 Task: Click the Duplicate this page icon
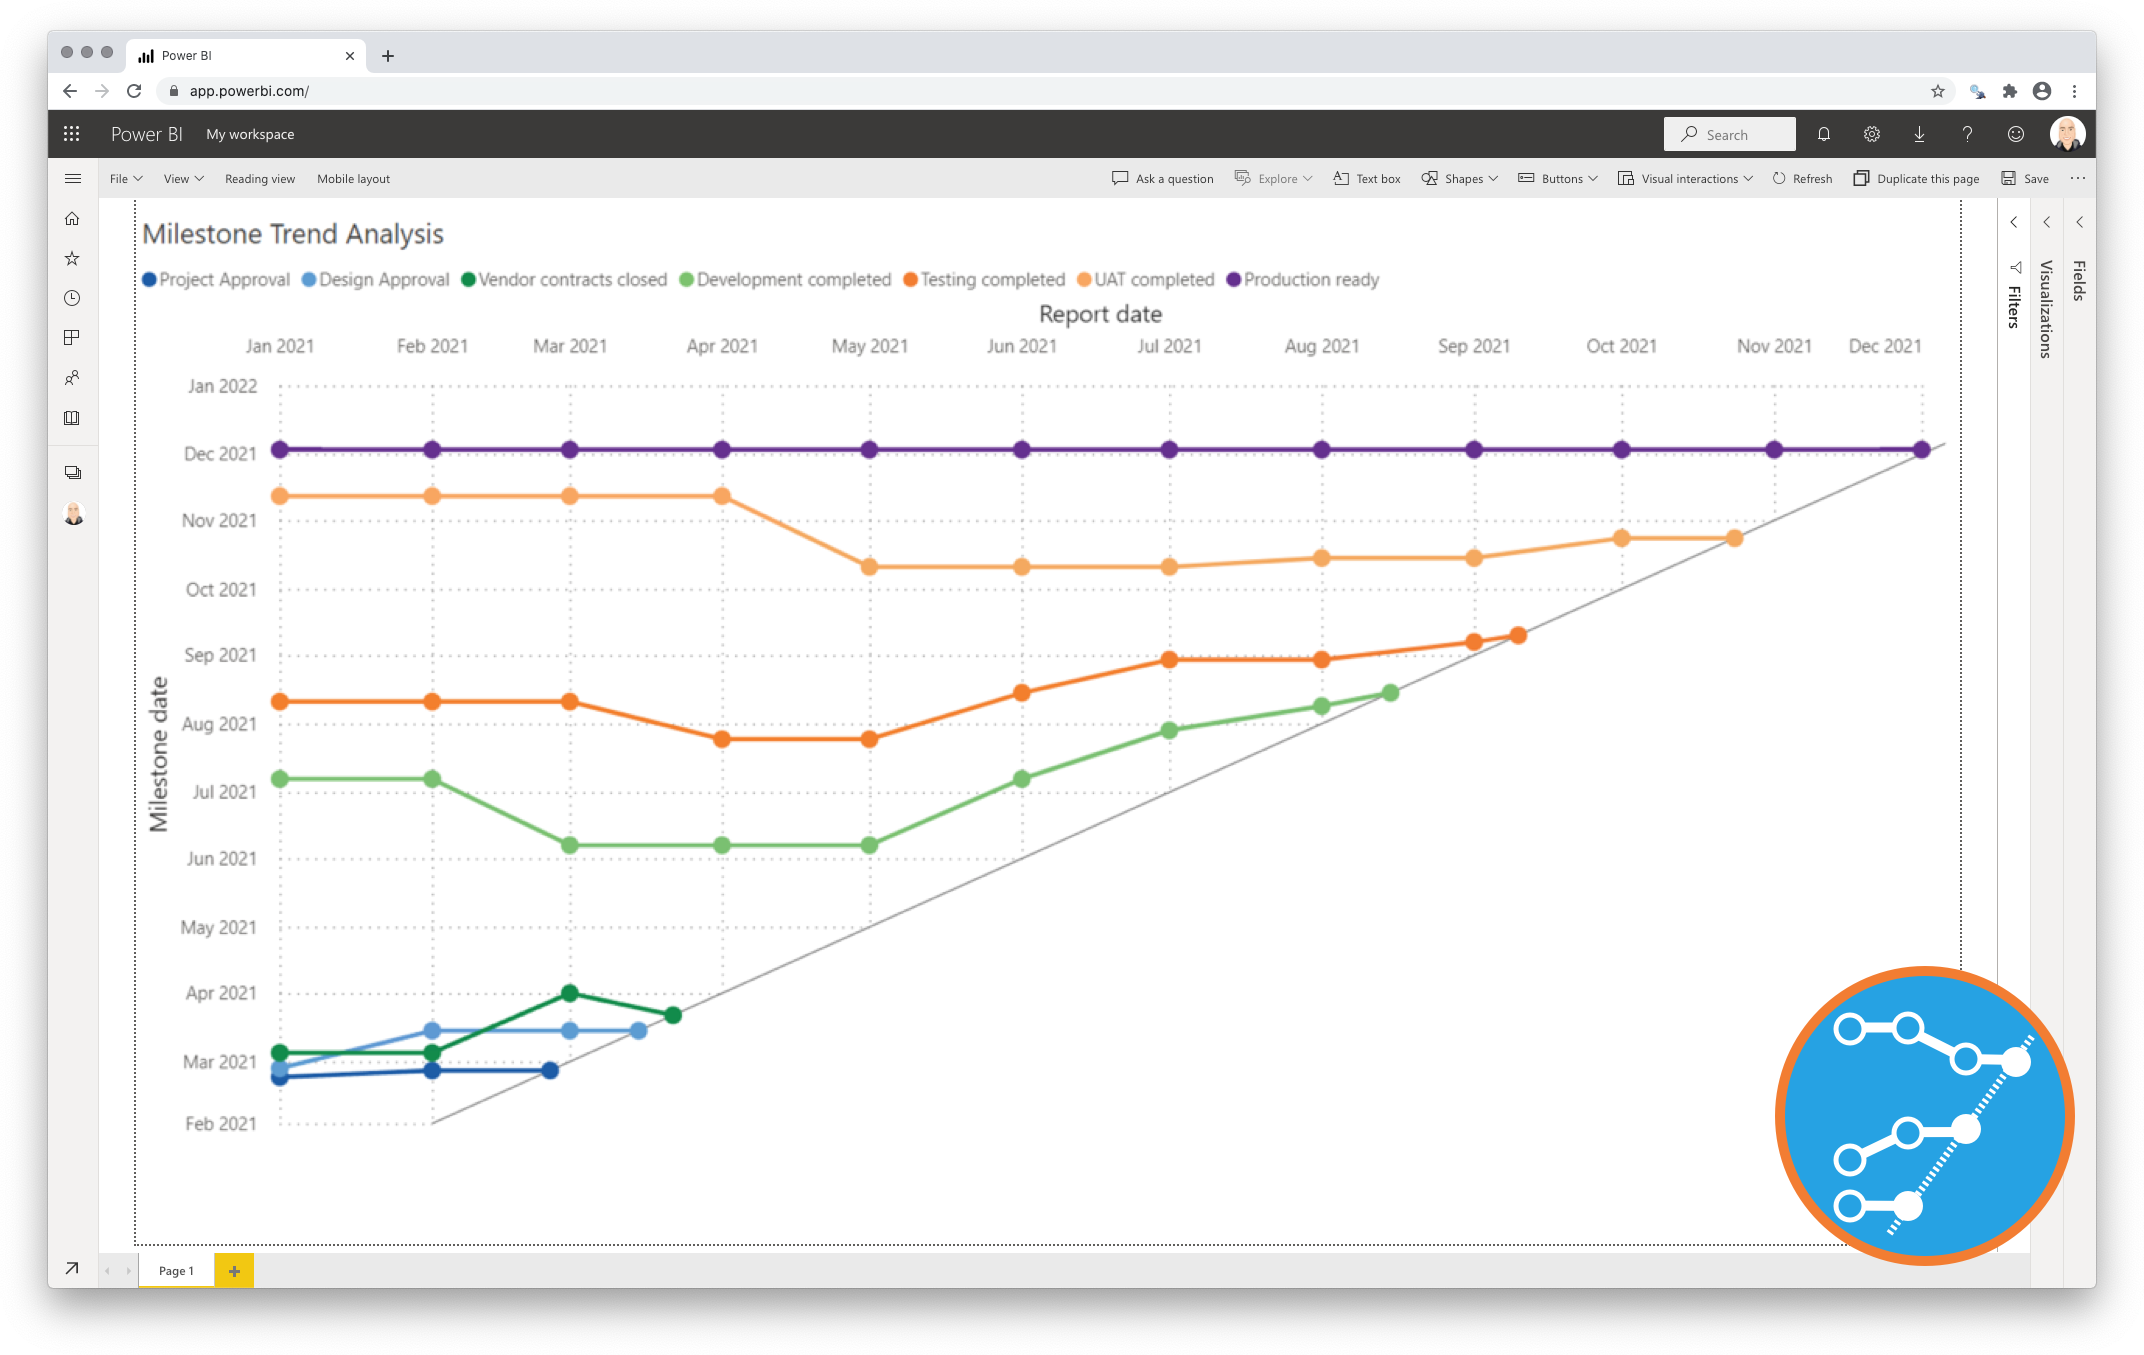(x=1862, y=178)
